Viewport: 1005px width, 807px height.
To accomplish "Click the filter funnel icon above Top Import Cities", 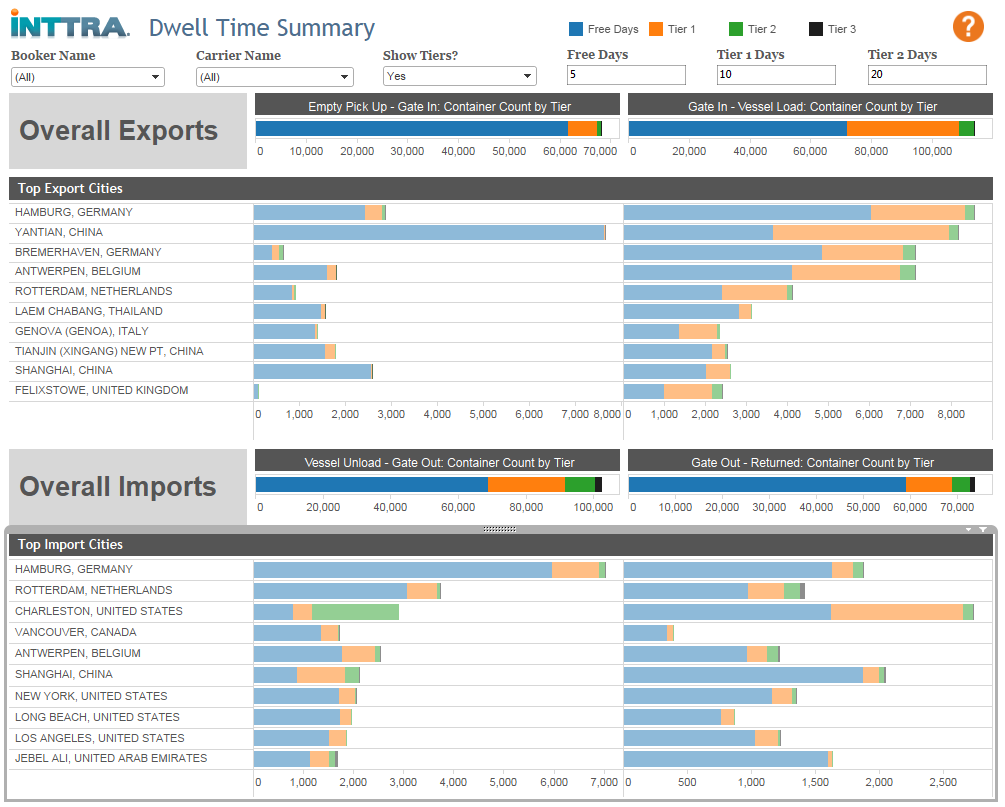I will [983, 529].
